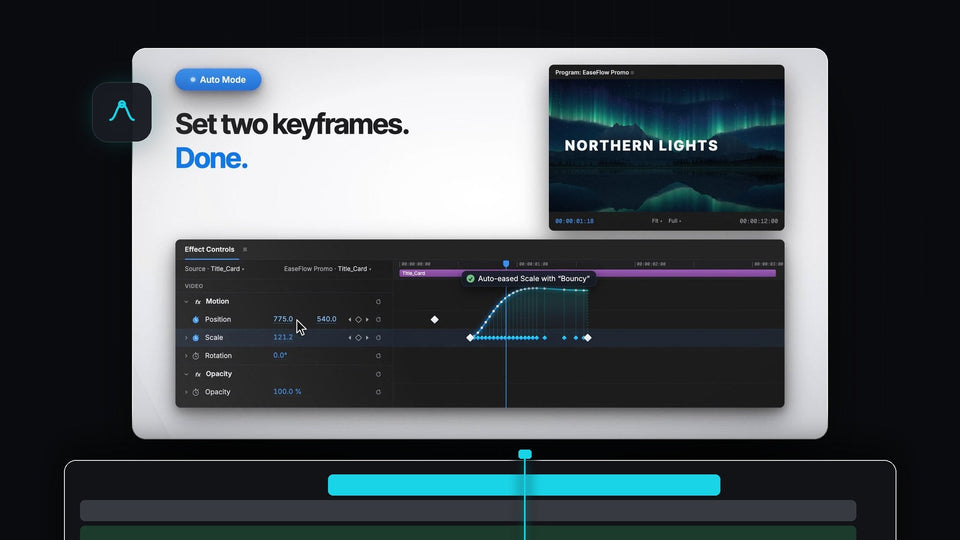
Task: Reset the Position parameter
Action: click(x=378, y=320)
